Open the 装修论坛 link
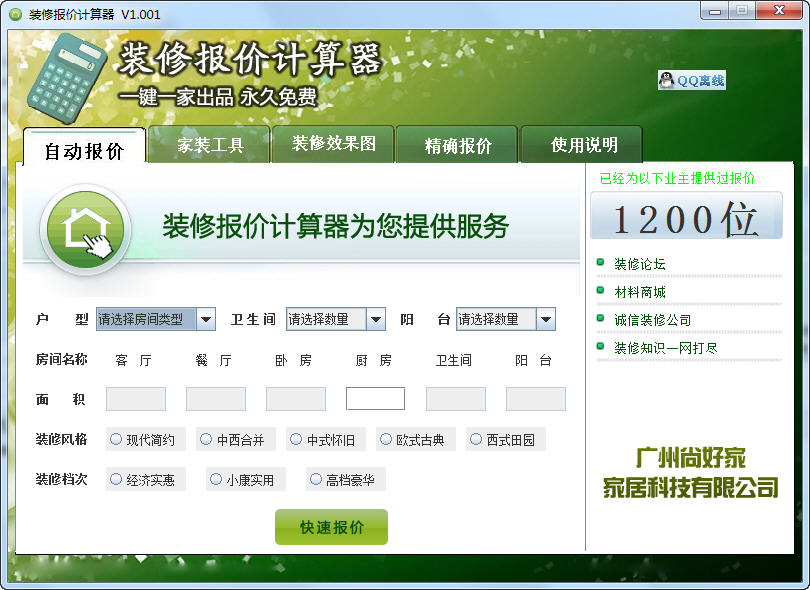The image size is (810, 590). click(x=639, y=264)
